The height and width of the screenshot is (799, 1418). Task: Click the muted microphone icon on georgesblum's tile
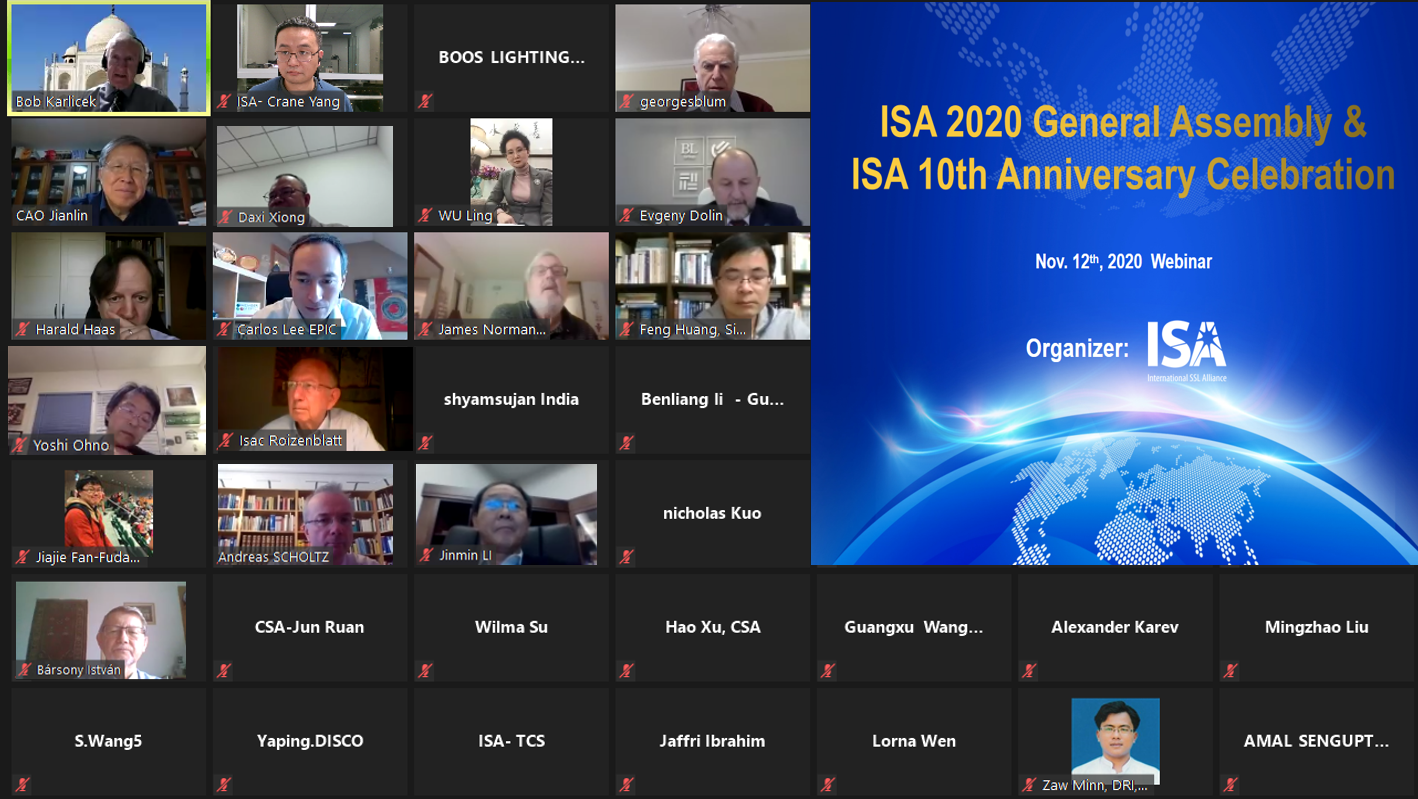click(627, 102)
